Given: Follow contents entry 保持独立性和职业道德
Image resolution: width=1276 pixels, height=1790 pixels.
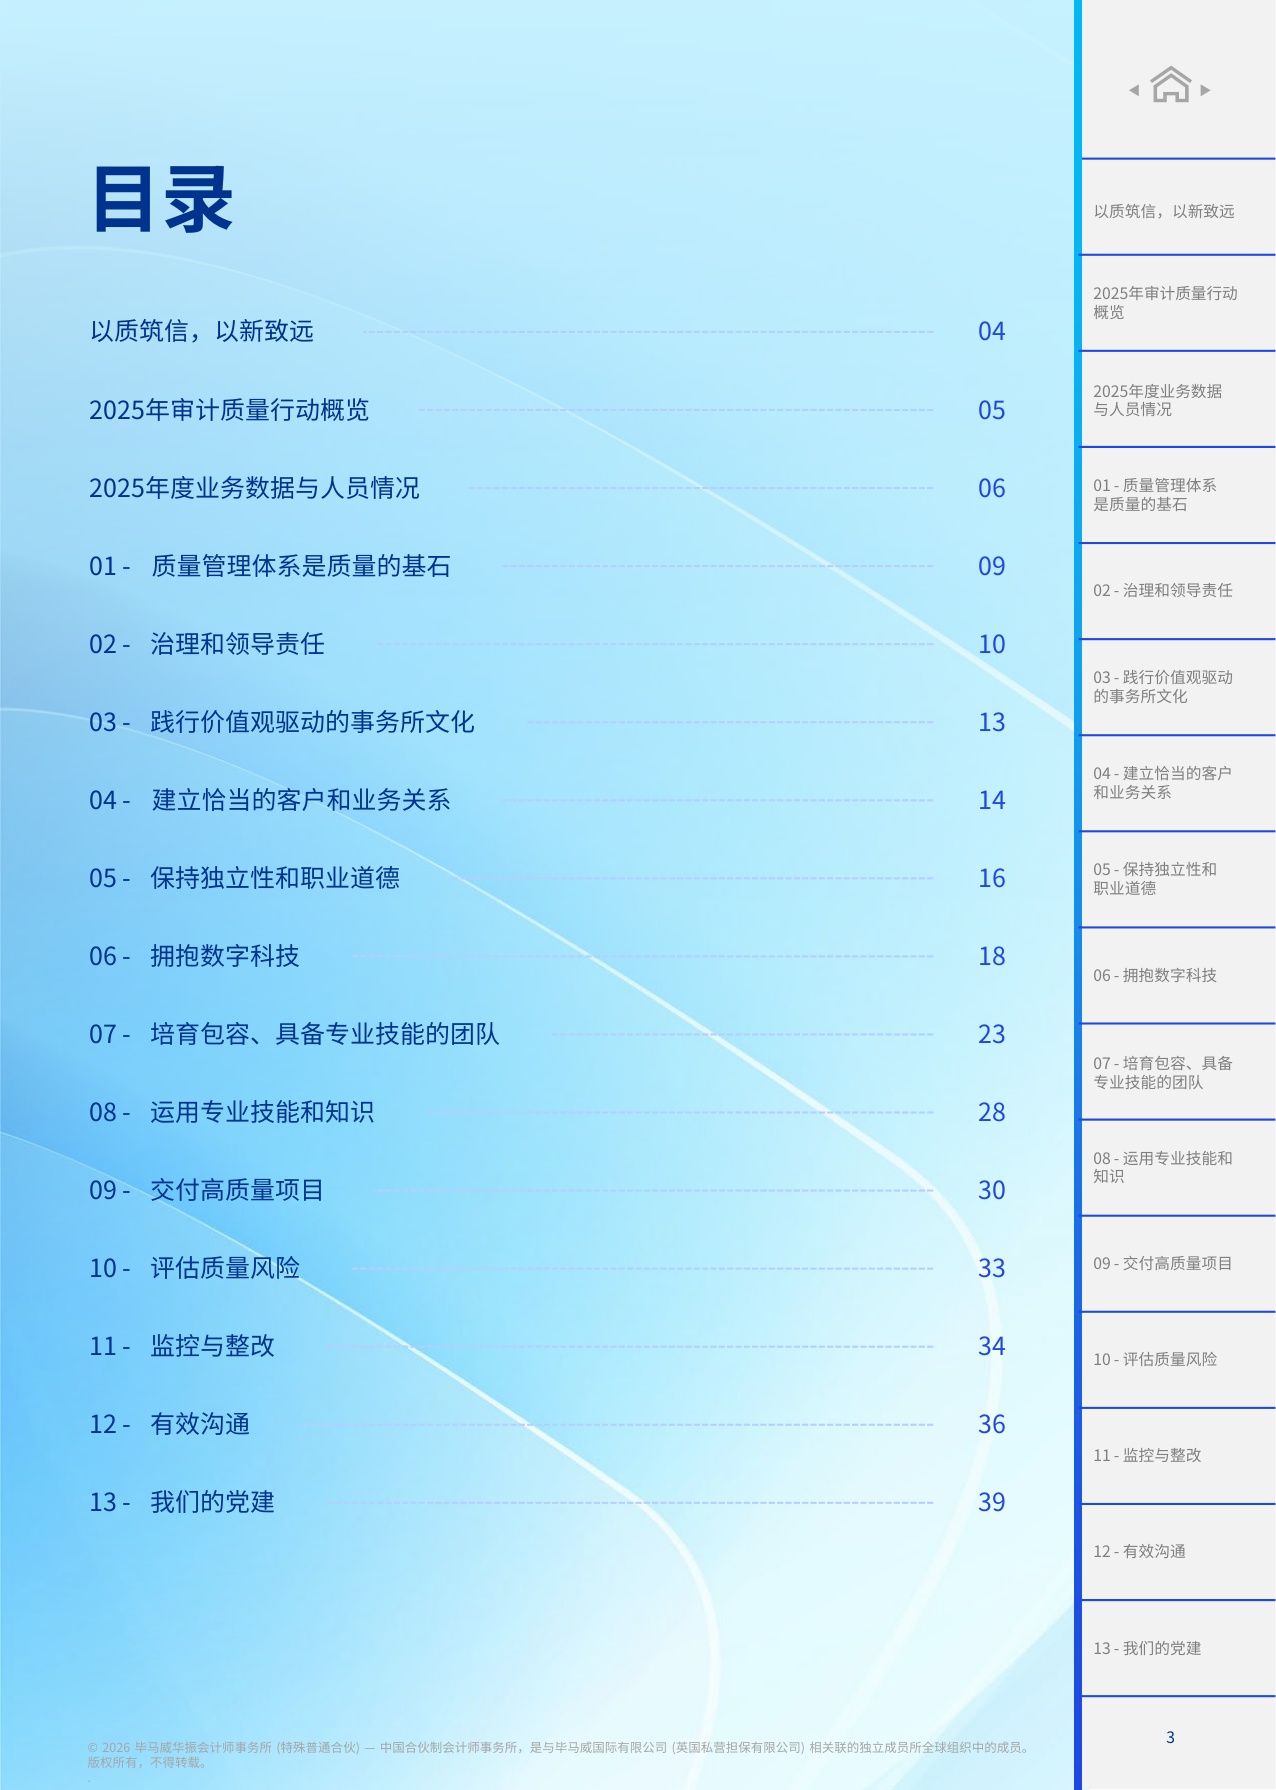Looking at the screenshot, I should click(x=275, y=878).
